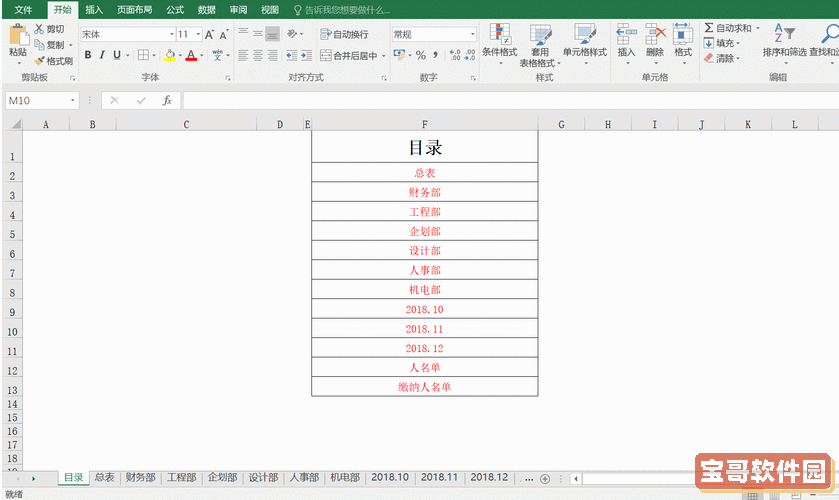Click the Percent Style icon
Image resolution: width=839 pixels, height=500 pixels.
click(x=421, y=55)
